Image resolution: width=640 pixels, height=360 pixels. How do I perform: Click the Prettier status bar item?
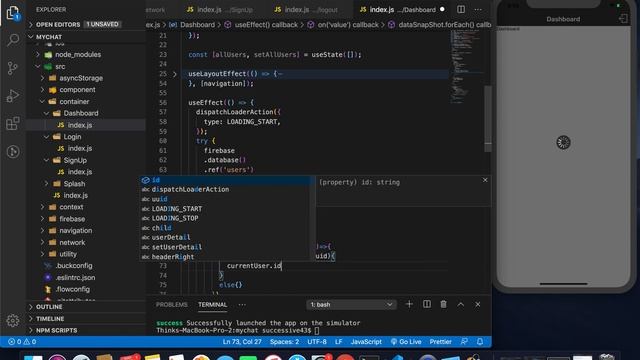pyautogui.click(x=440, y=342)
